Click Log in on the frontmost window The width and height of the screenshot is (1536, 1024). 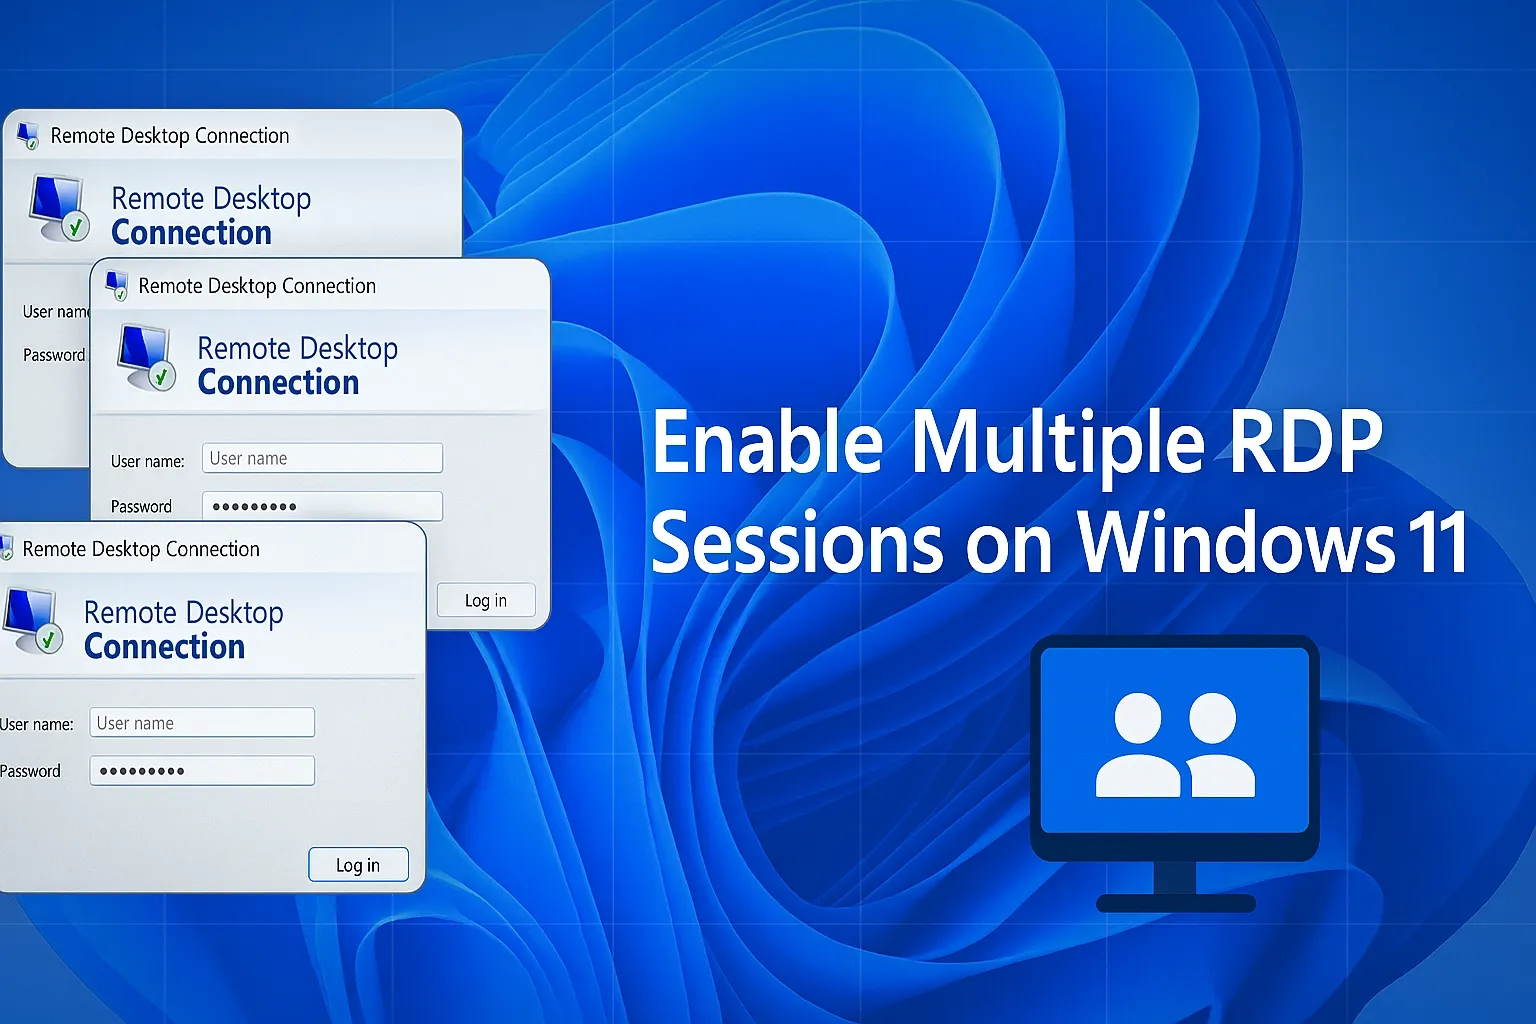(x=358, y=865)
